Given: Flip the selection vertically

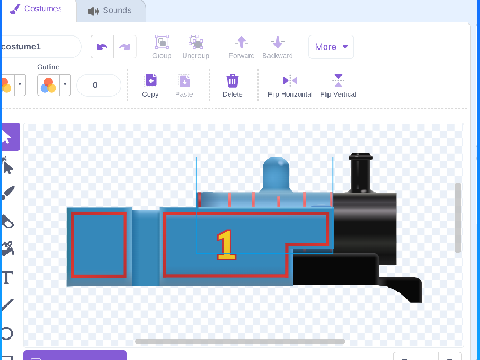Looking at the screenshot, I should [338, 86].
